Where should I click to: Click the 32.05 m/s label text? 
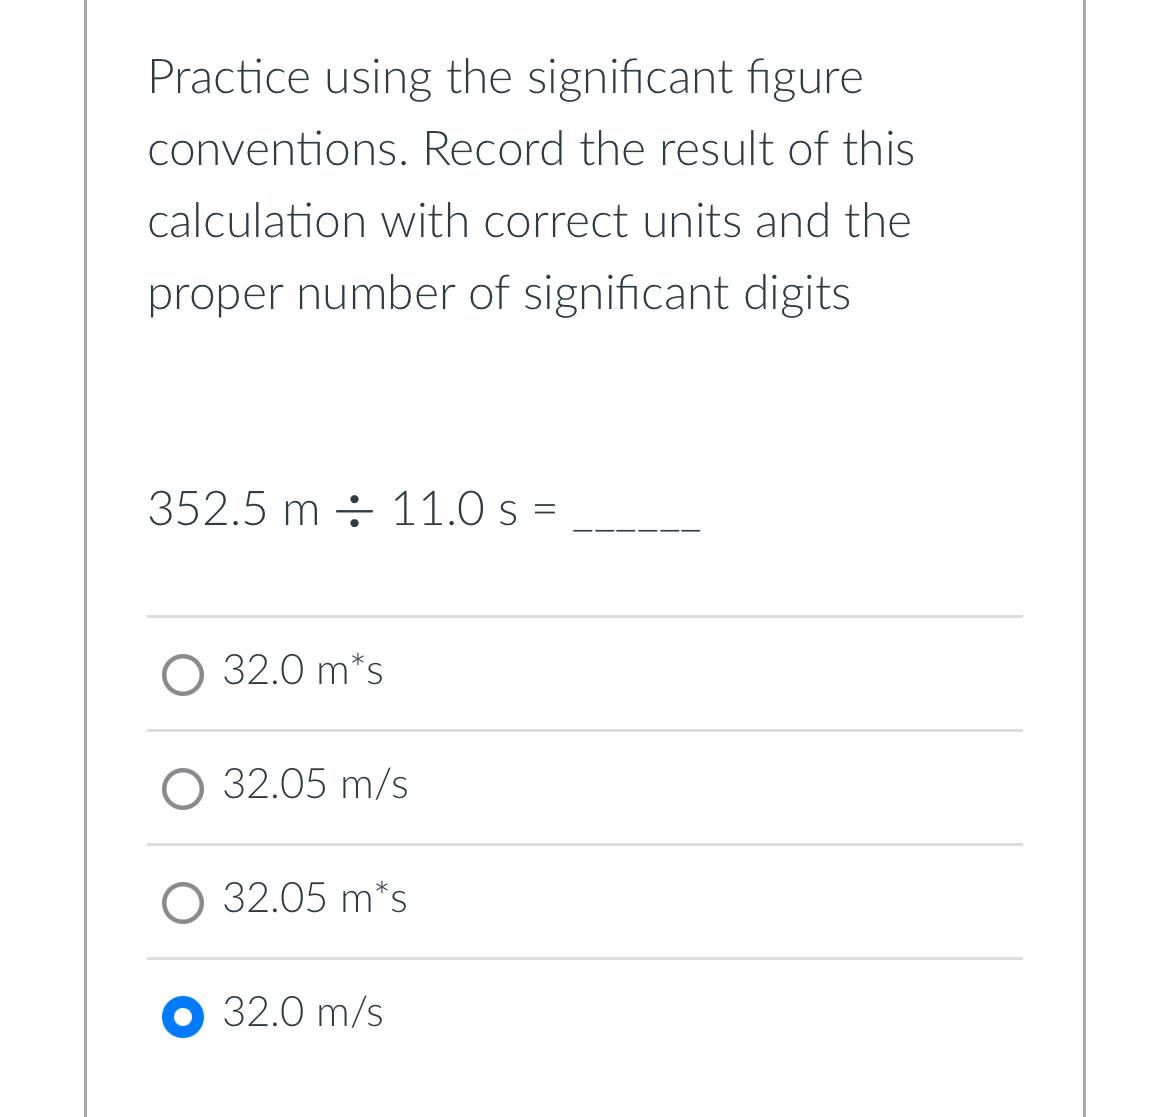tap(314, 786)
